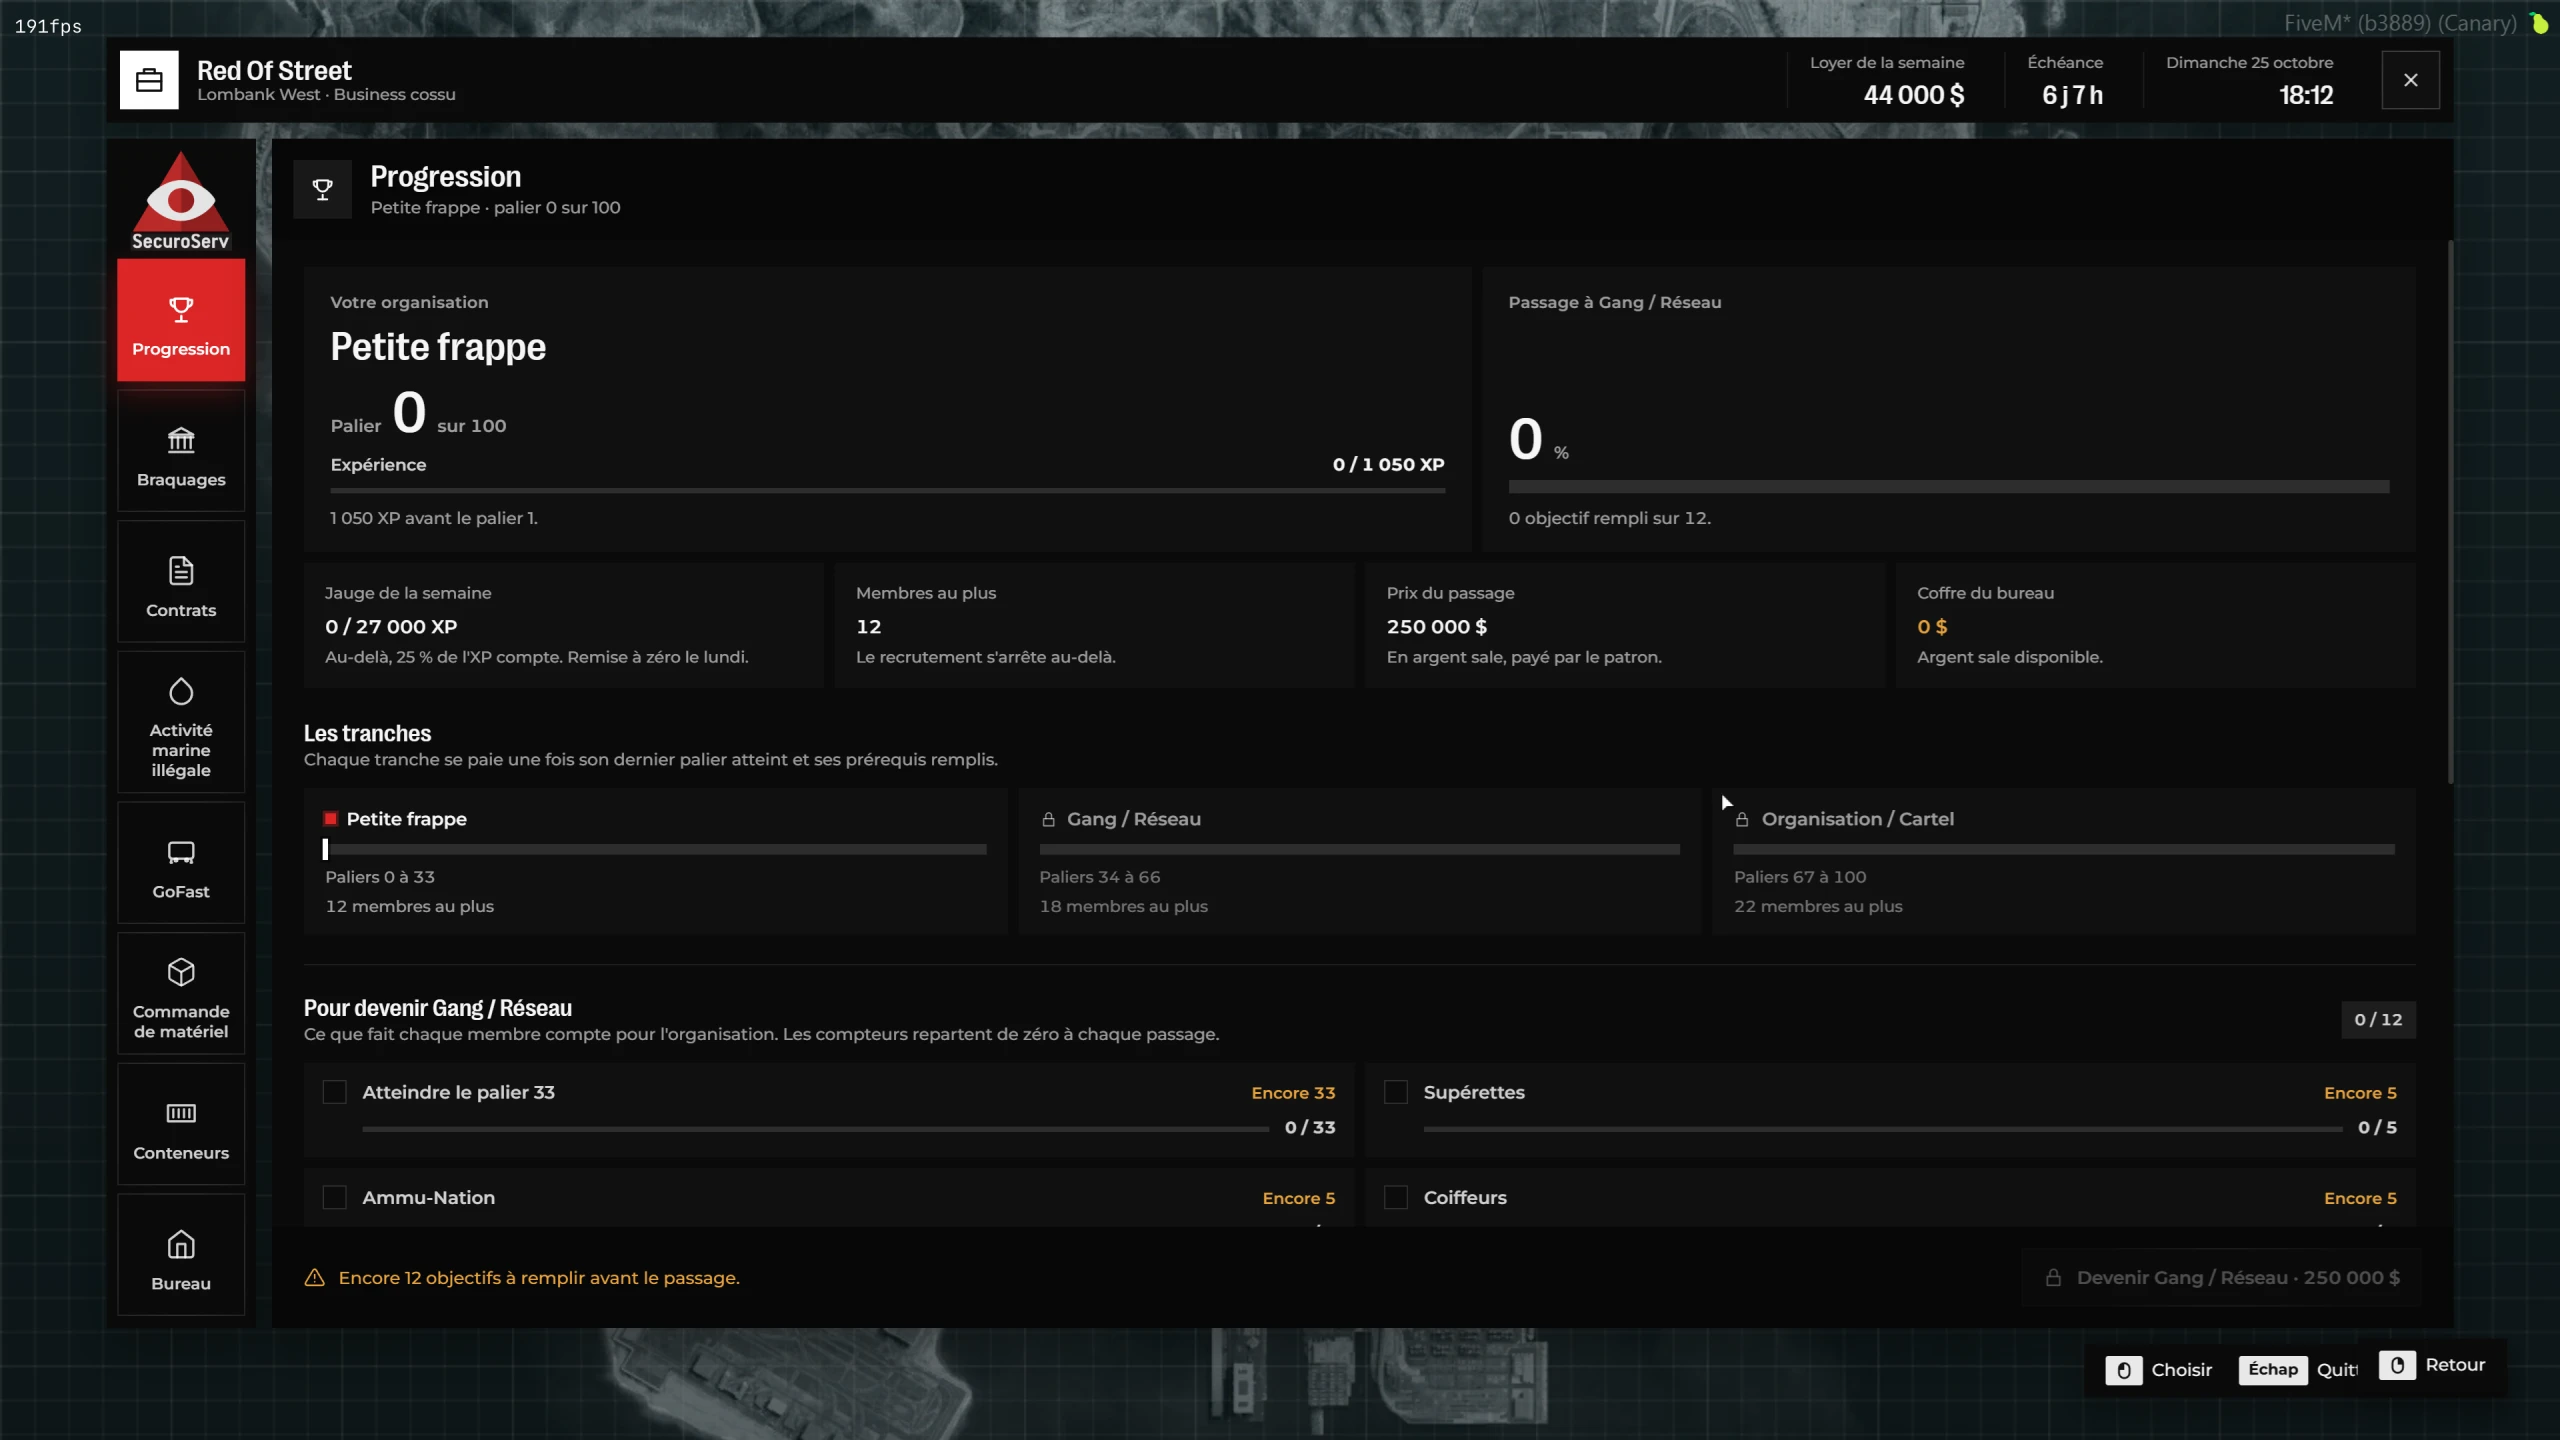
Task: Select the GoFast vehicle icon
Action: 181,852
